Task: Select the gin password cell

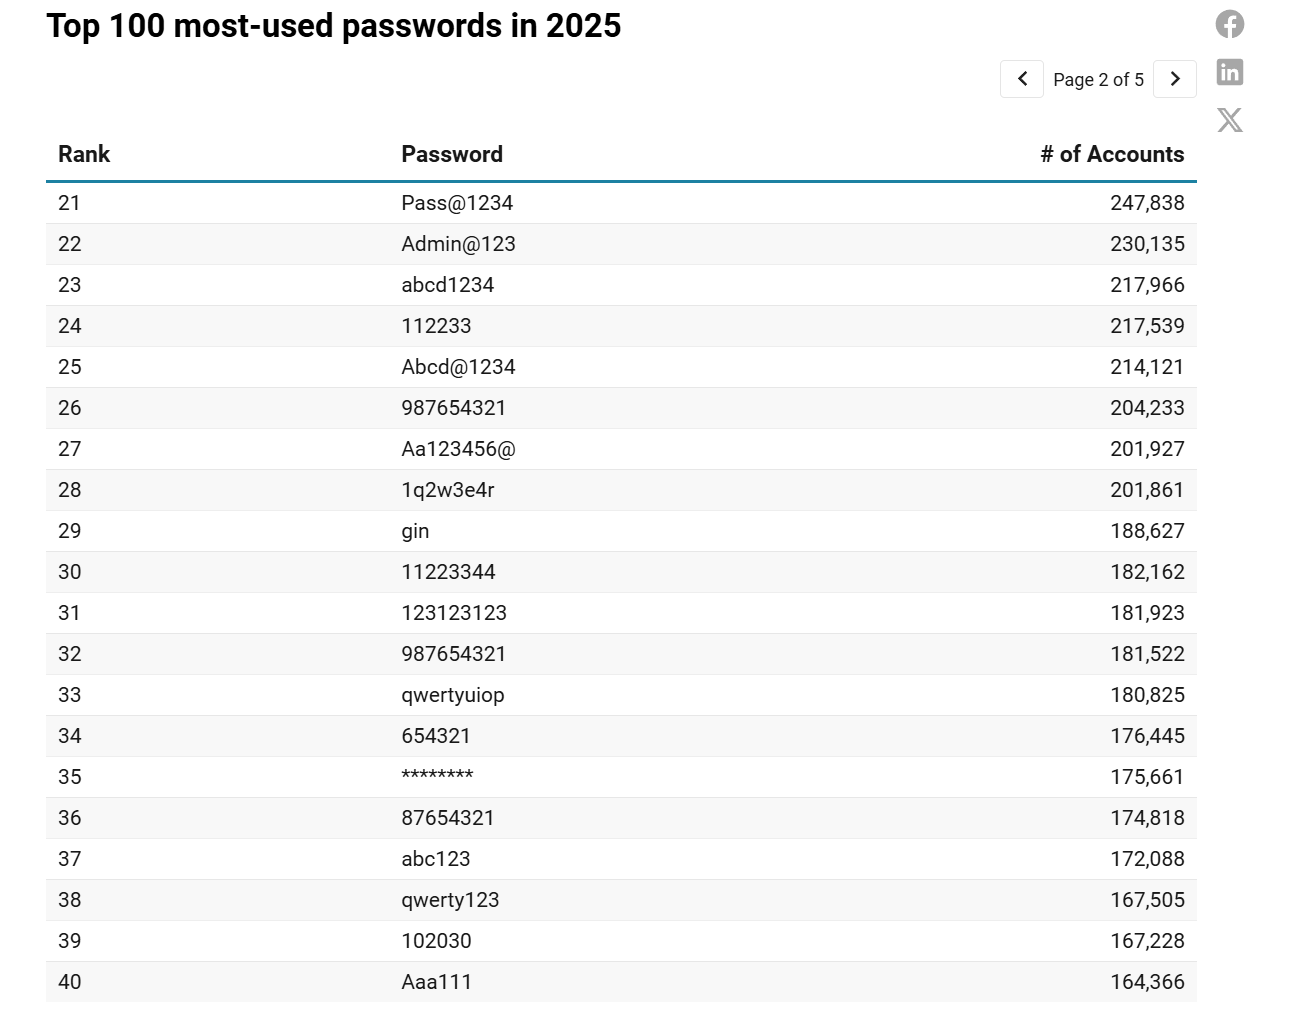Action: coord(415,531)
